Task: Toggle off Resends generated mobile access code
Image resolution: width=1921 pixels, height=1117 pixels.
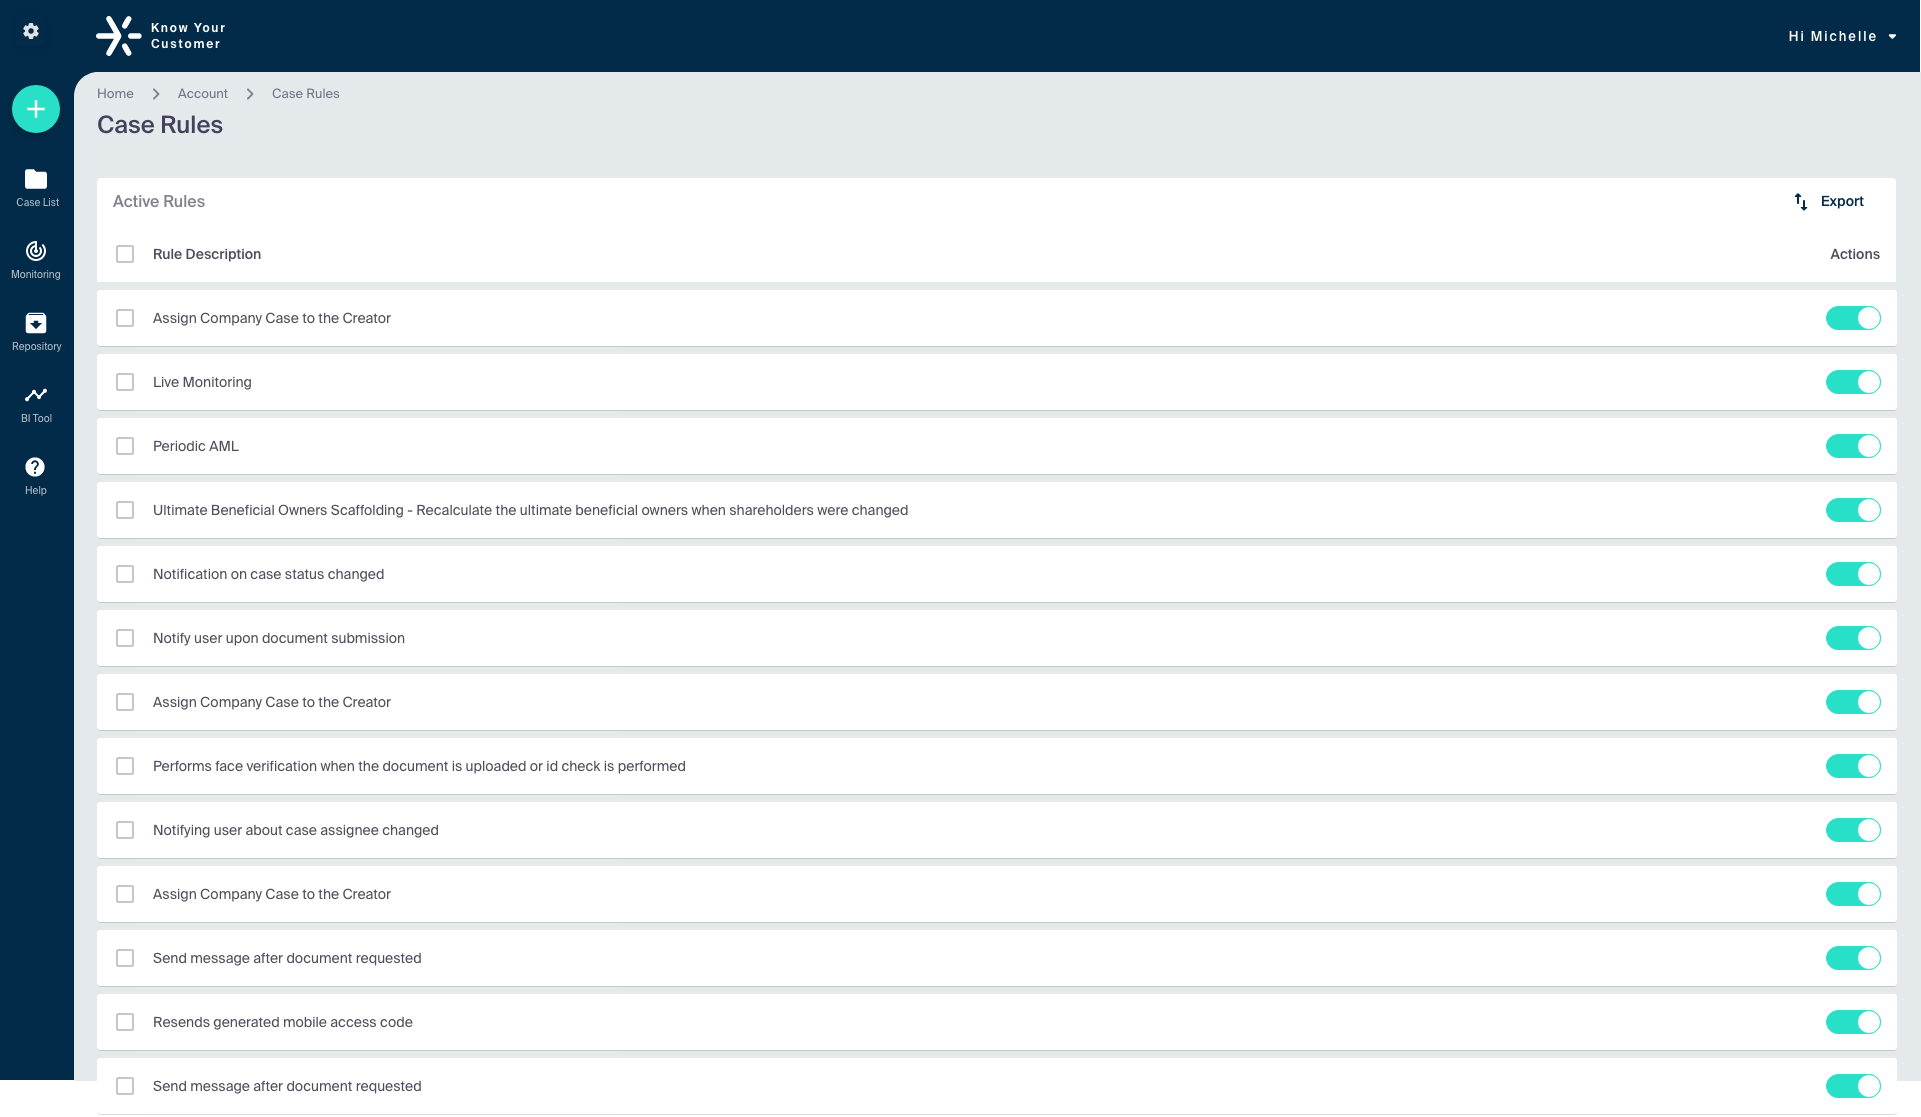Action: [x=1853, y=1022]
